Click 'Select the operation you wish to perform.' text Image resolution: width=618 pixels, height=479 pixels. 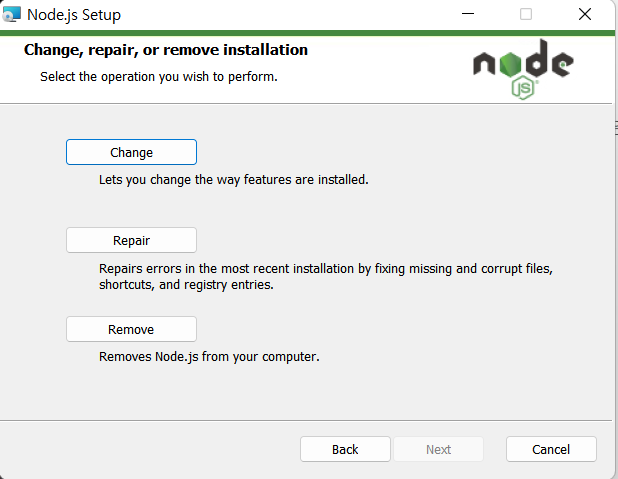(159, 76)
